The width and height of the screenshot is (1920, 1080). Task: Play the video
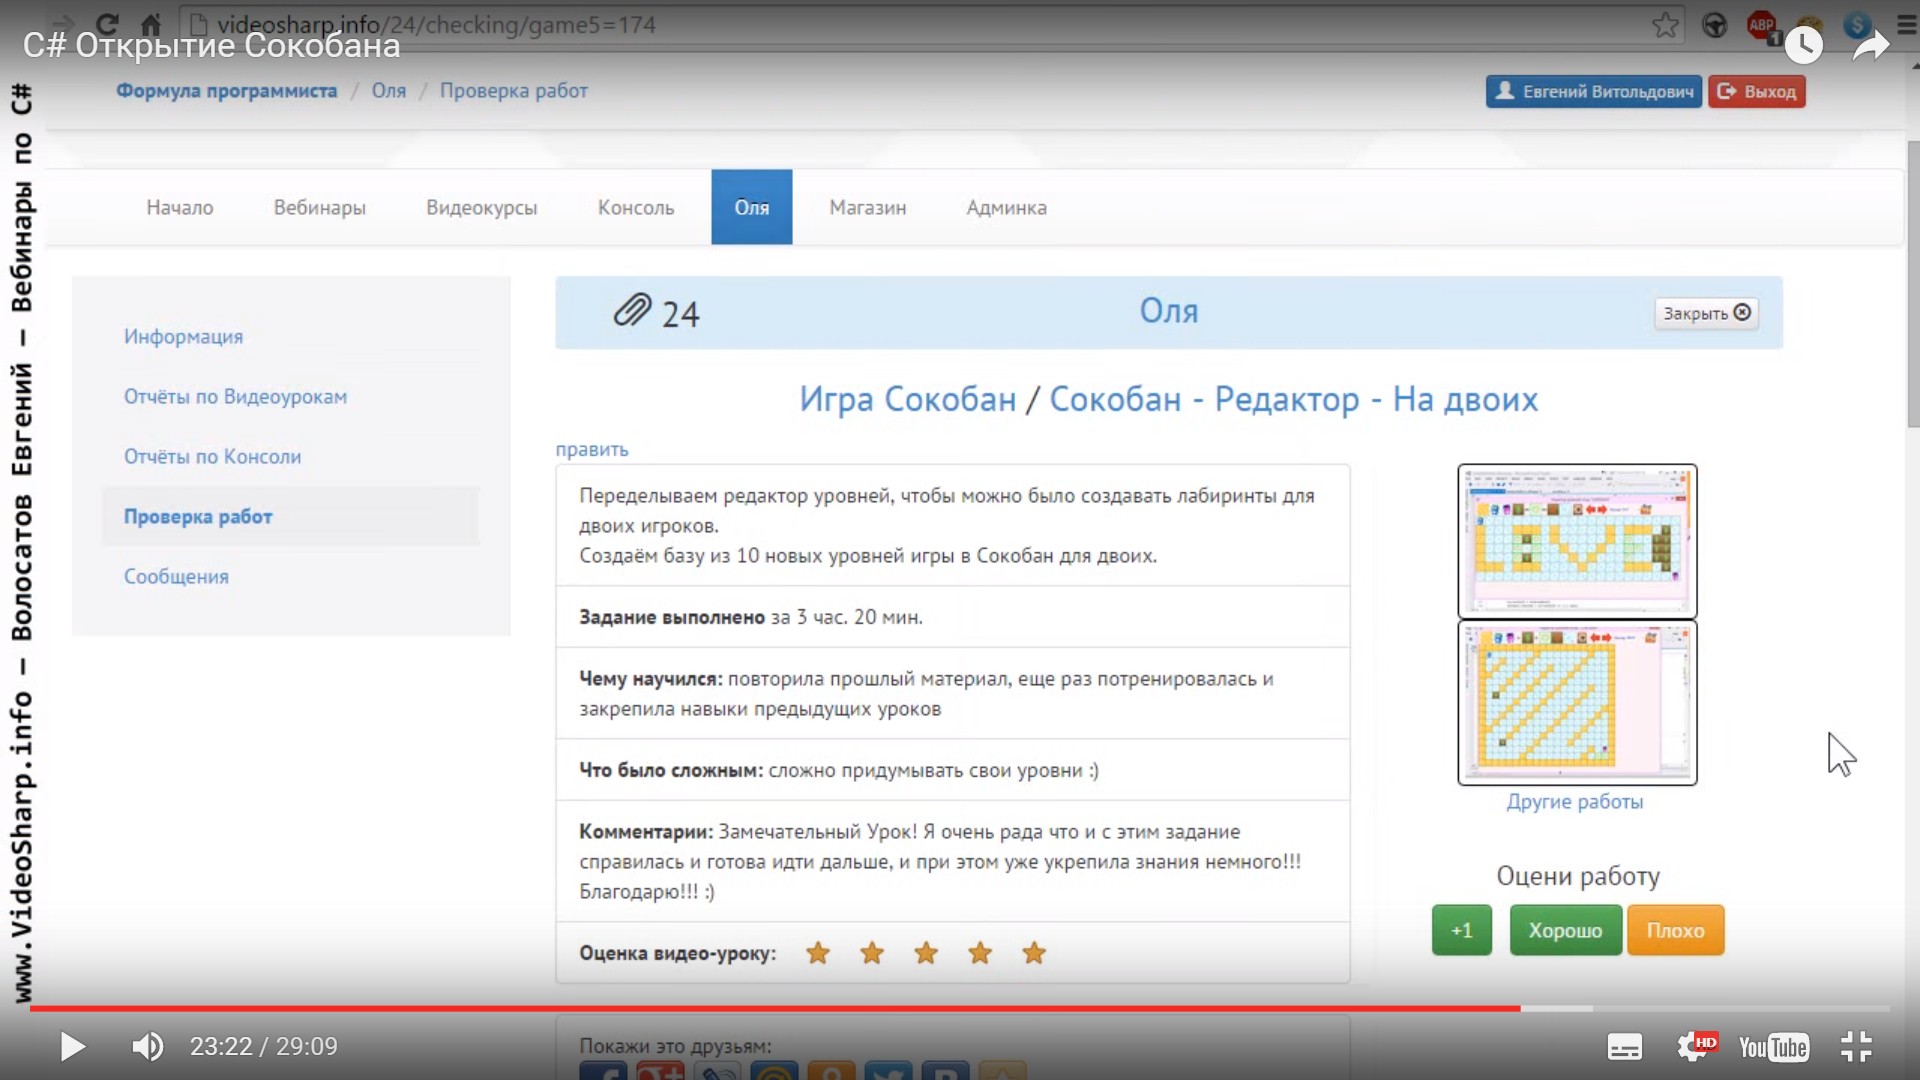point(72,1046)
